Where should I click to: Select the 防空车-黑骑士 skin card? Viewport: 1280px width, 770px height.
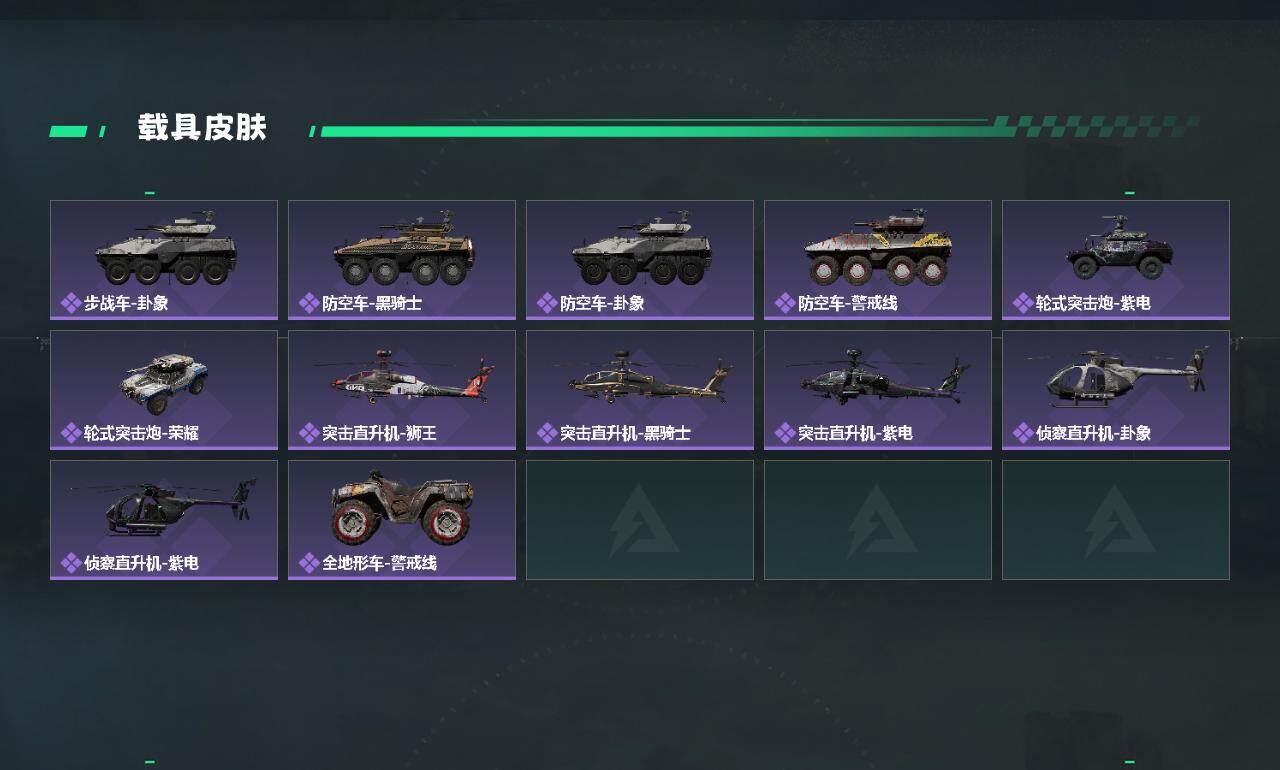[402, 260]
